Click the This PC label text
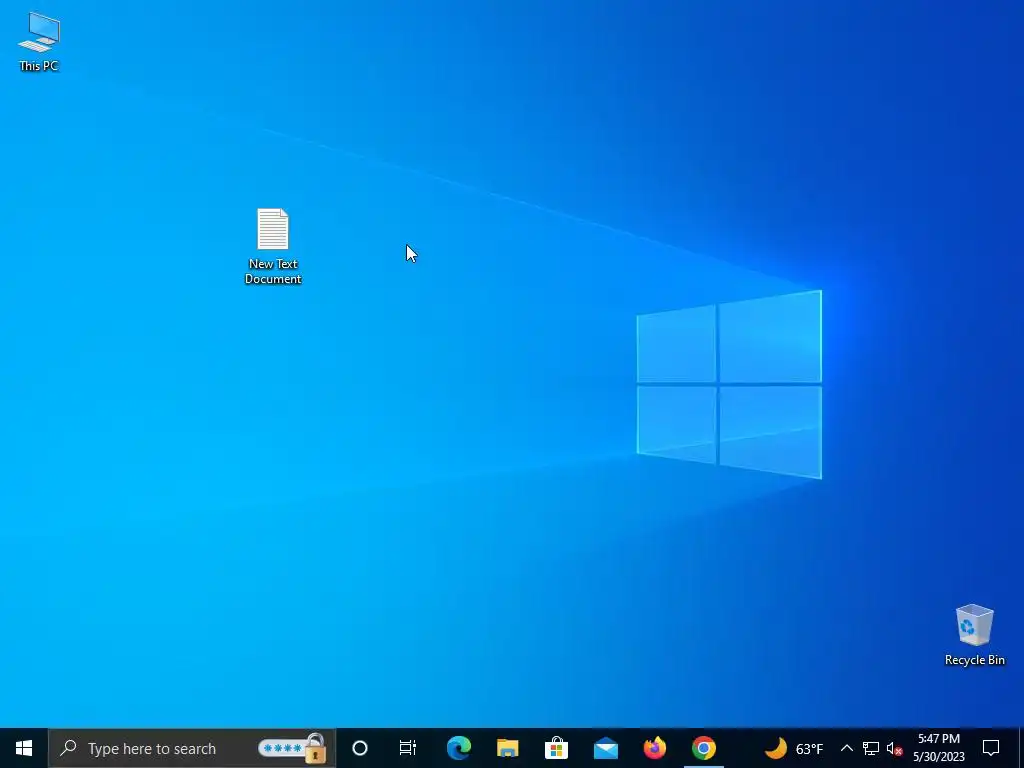1024x768 pixels. click(x=39, y=65)
